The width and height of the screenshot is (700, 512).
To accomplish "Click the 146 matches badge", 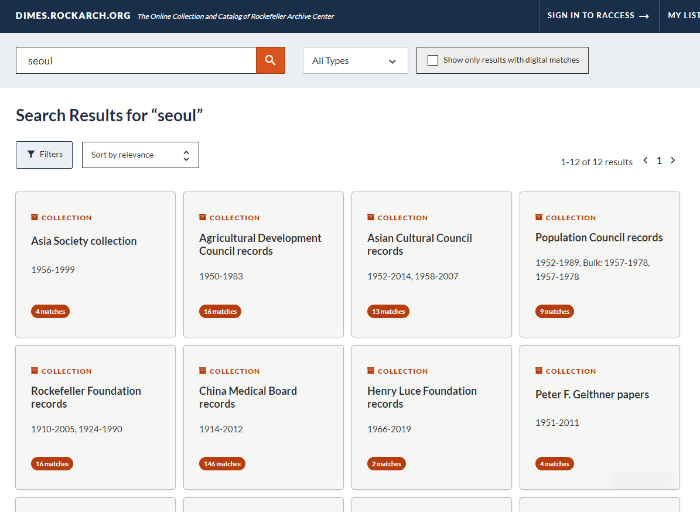I will tap(222, 464).
